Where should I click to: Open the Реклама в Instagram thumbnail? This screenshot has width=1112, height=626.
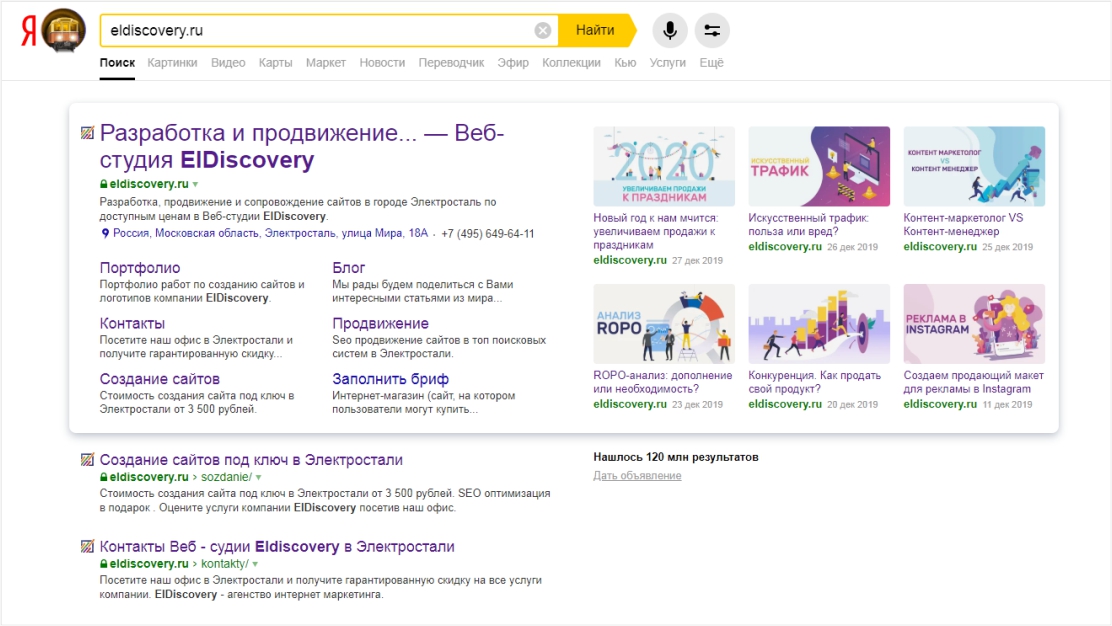pyautogui.click(x=974, y=324)
